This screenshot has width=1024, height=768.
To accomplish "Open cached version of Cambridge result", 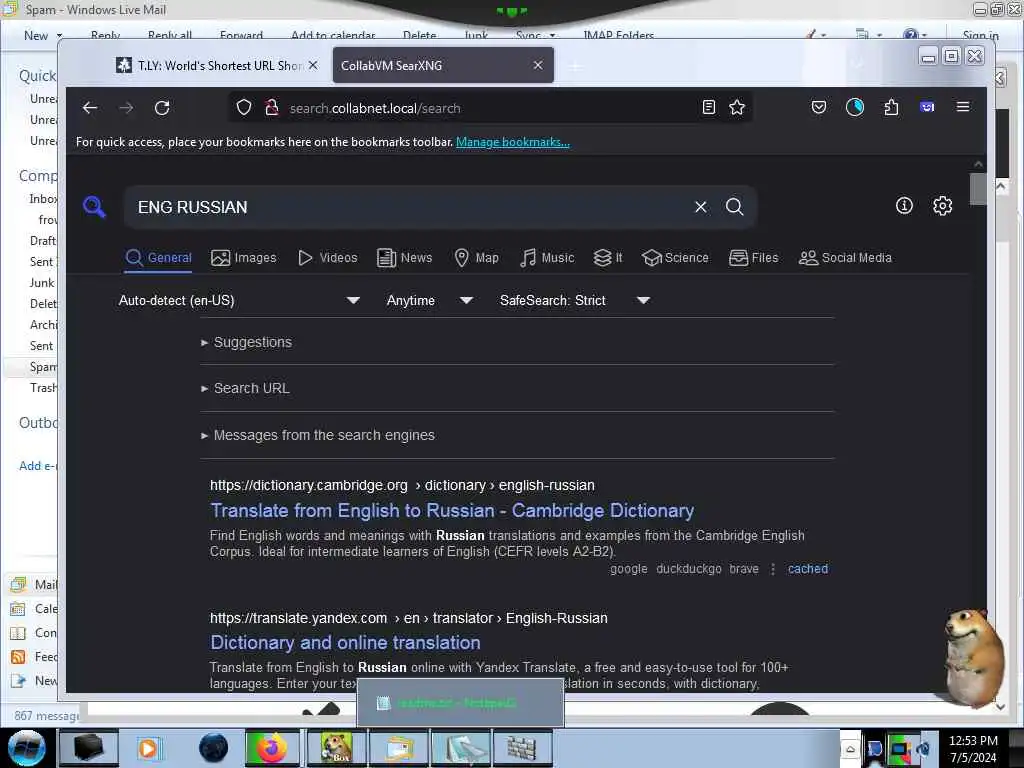I will click(808, 569).
